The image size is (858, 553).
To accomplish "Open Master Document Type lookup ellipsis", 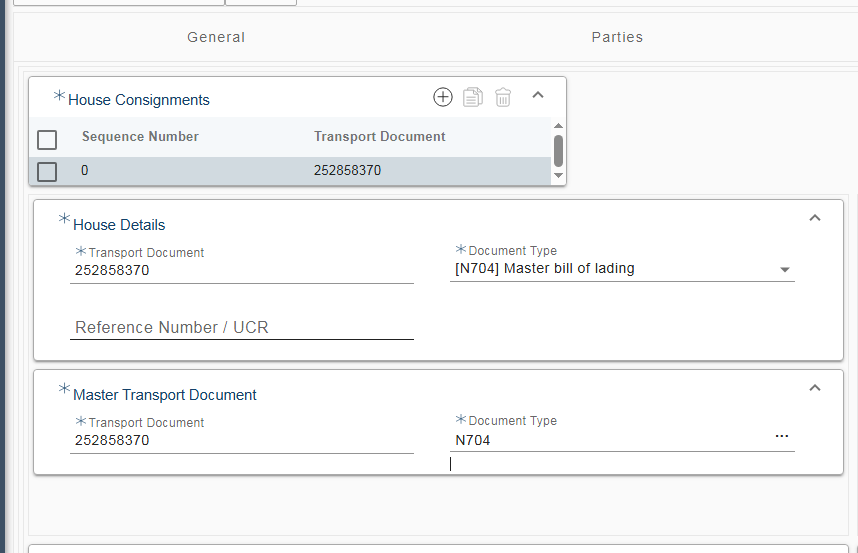I will [x=782, y=437].
